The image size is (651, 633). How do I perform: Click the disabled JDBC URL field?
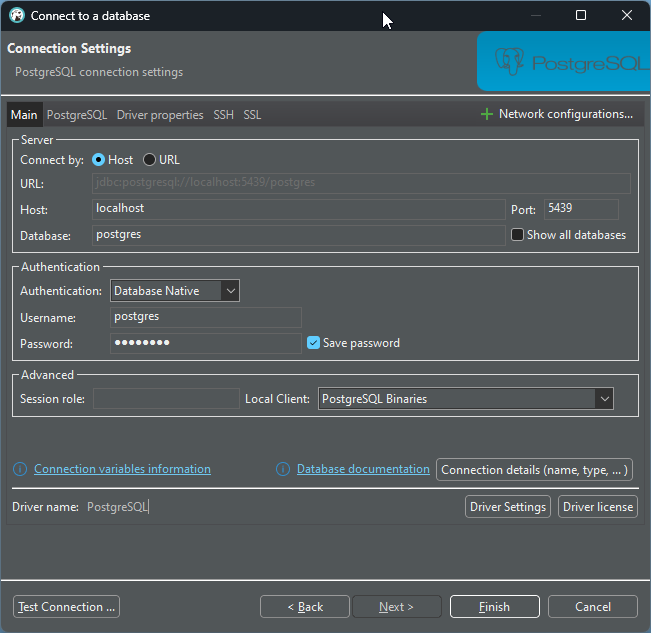pos(361,183)
